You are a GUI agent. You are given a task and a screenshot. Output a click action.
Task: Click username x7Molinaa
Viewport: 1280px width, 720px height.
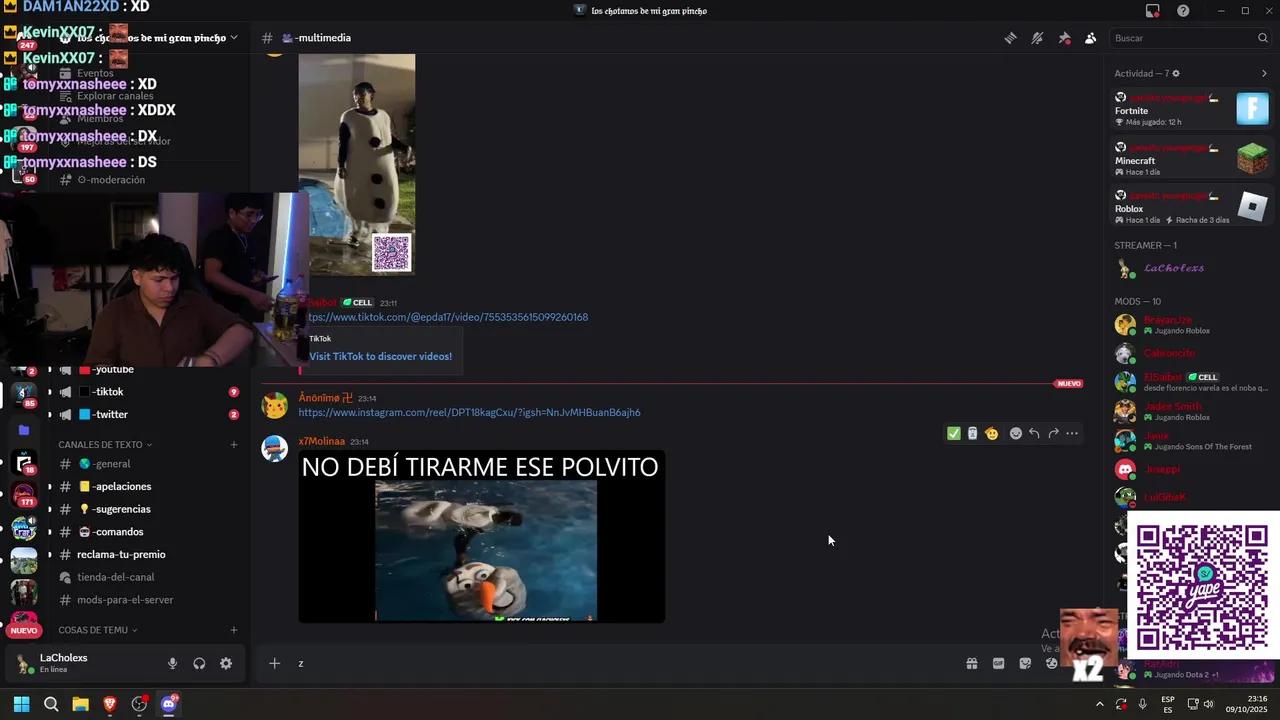point(321,441)
